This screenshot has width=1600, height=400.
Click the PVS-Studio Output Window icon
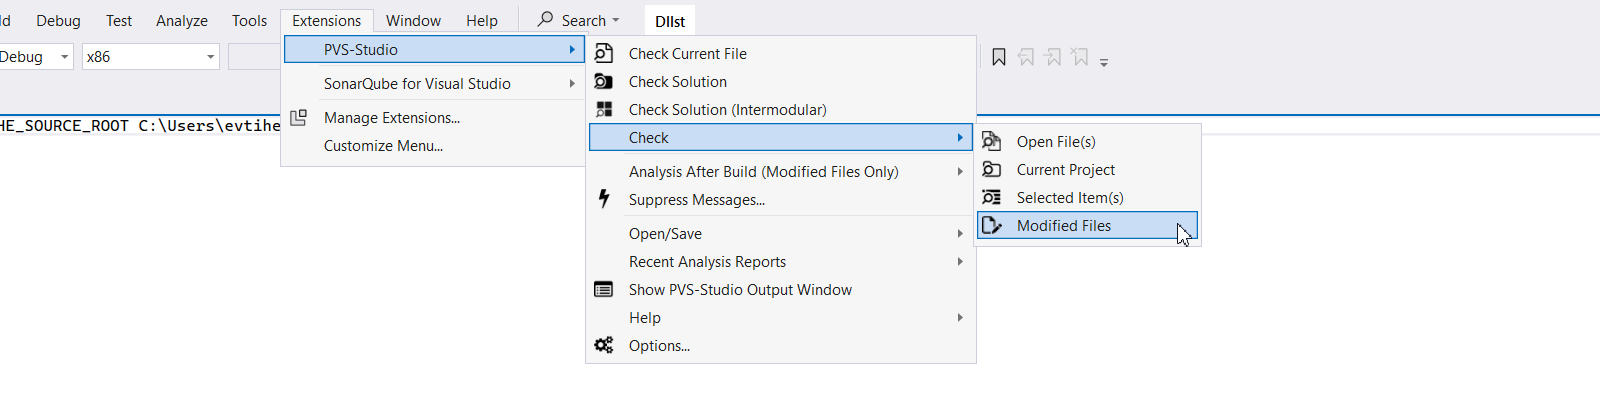click(x=604, y=289)
